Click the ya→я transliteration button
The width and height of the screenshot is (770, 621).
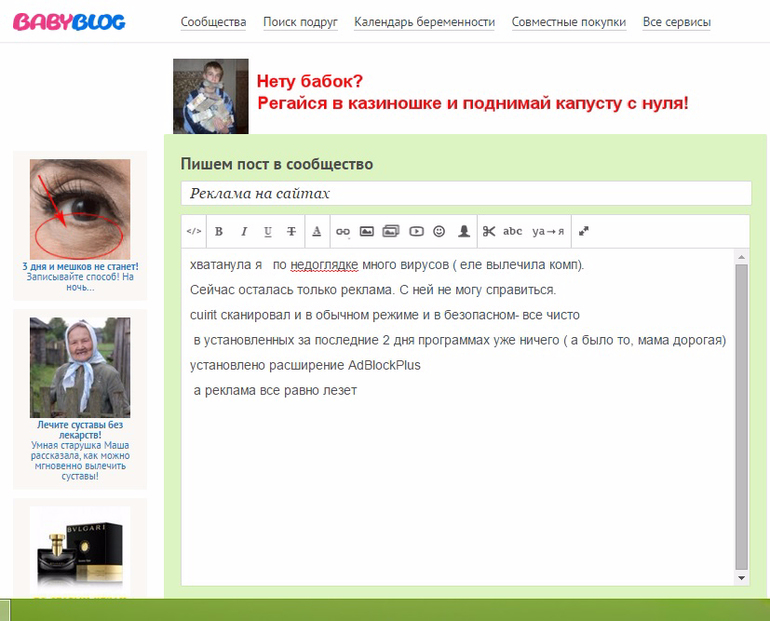tap(548, 231)
